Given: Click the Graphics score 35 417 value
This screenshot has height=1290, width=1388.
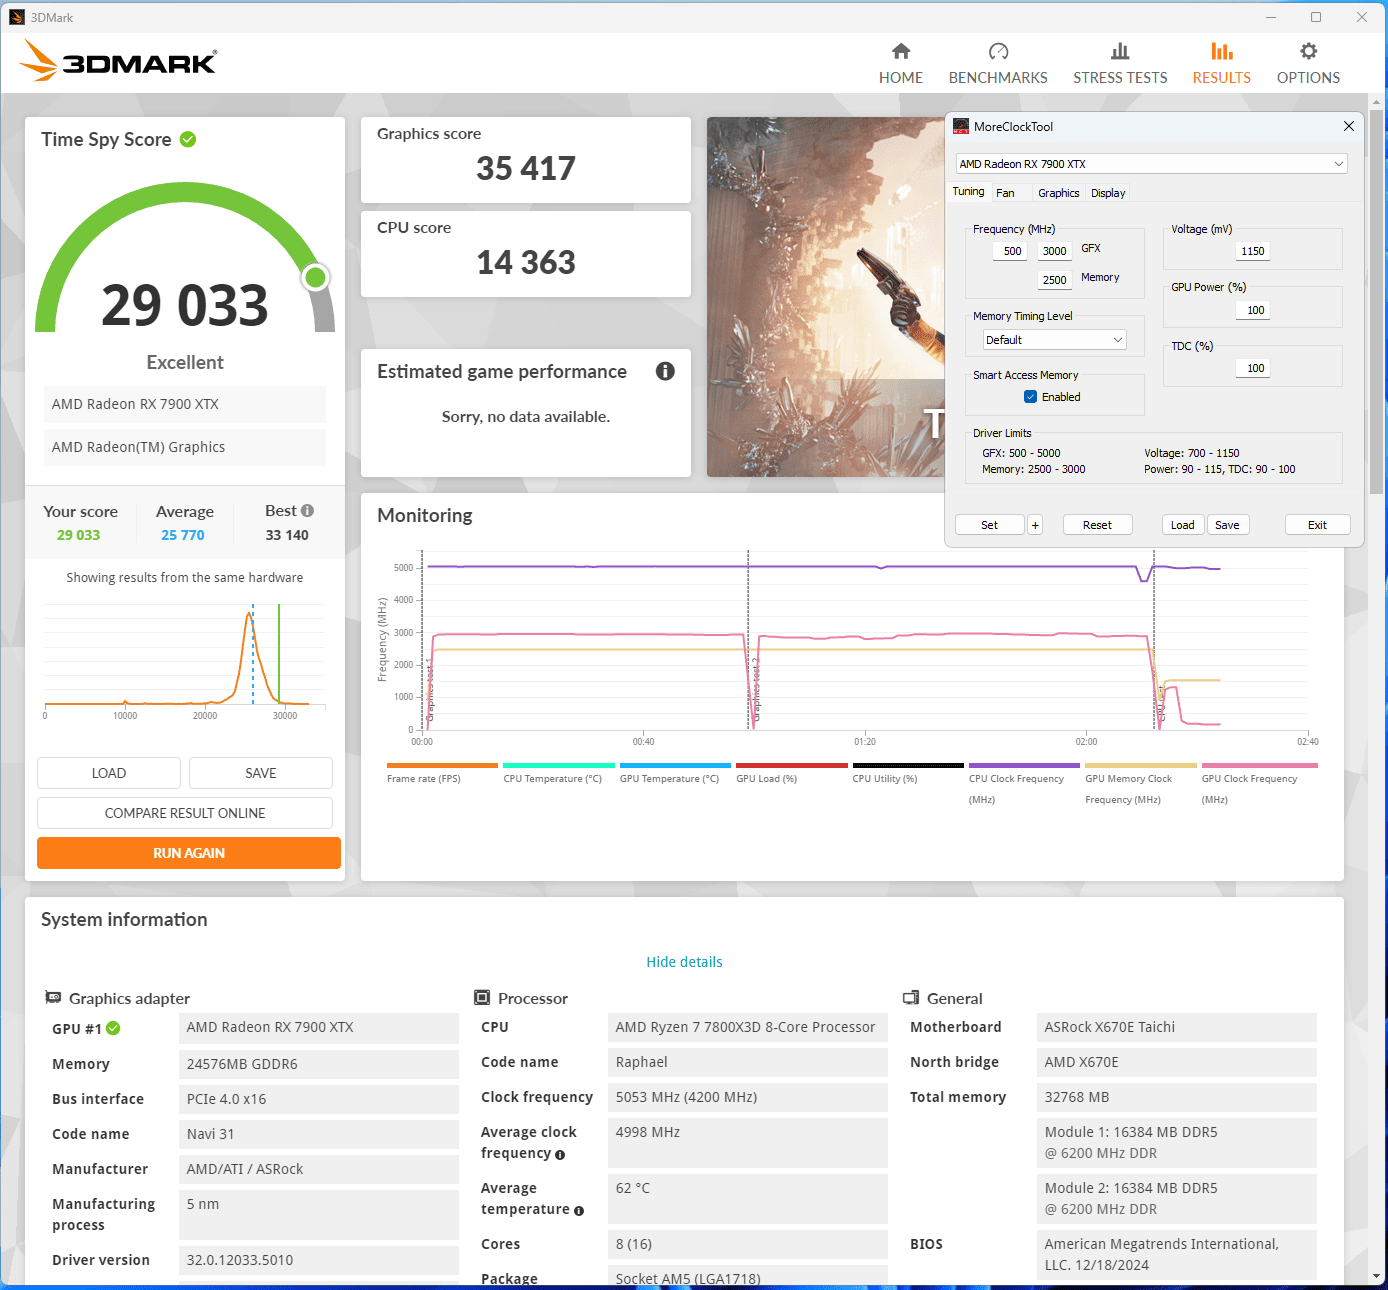Looking at the screenshot, I should click(x=526, y=168).
